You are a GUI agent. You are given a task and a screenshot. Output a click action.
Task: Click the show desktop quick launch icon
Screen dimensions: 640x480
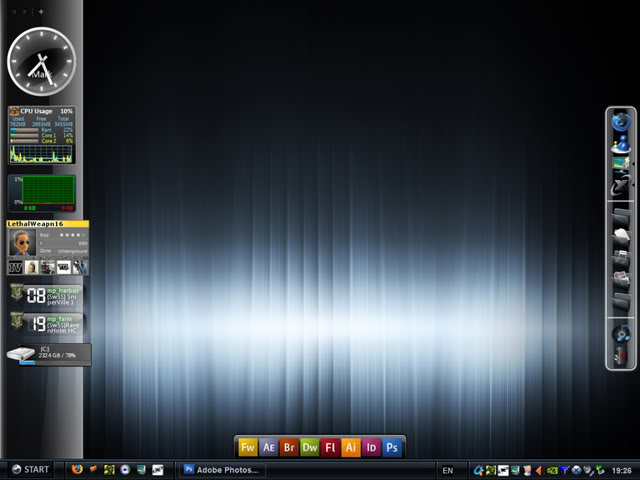click(141, 470)
